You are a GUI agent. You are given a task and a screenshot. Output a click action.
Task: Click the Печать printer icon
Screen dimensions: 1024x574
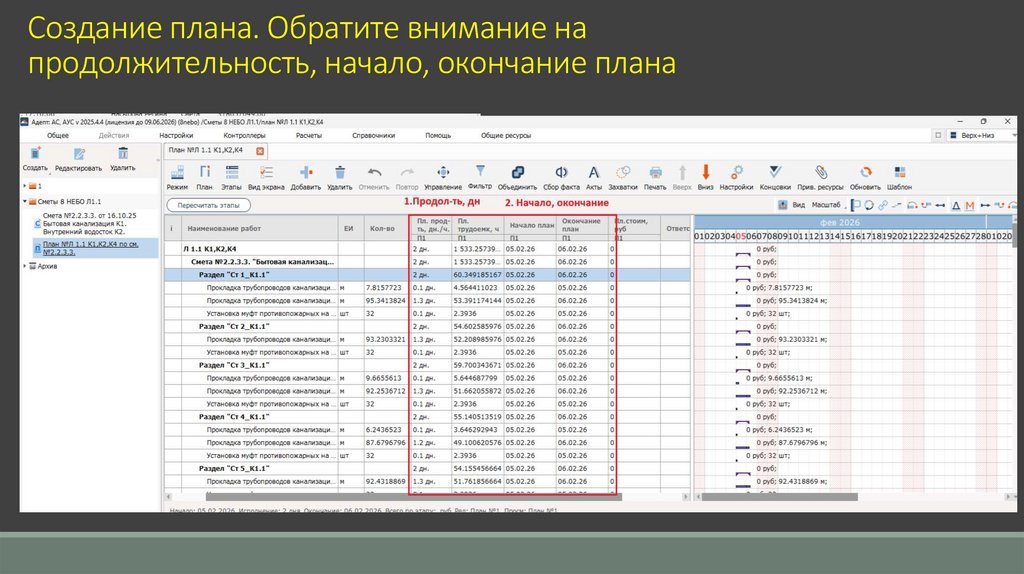pos(655,172)
